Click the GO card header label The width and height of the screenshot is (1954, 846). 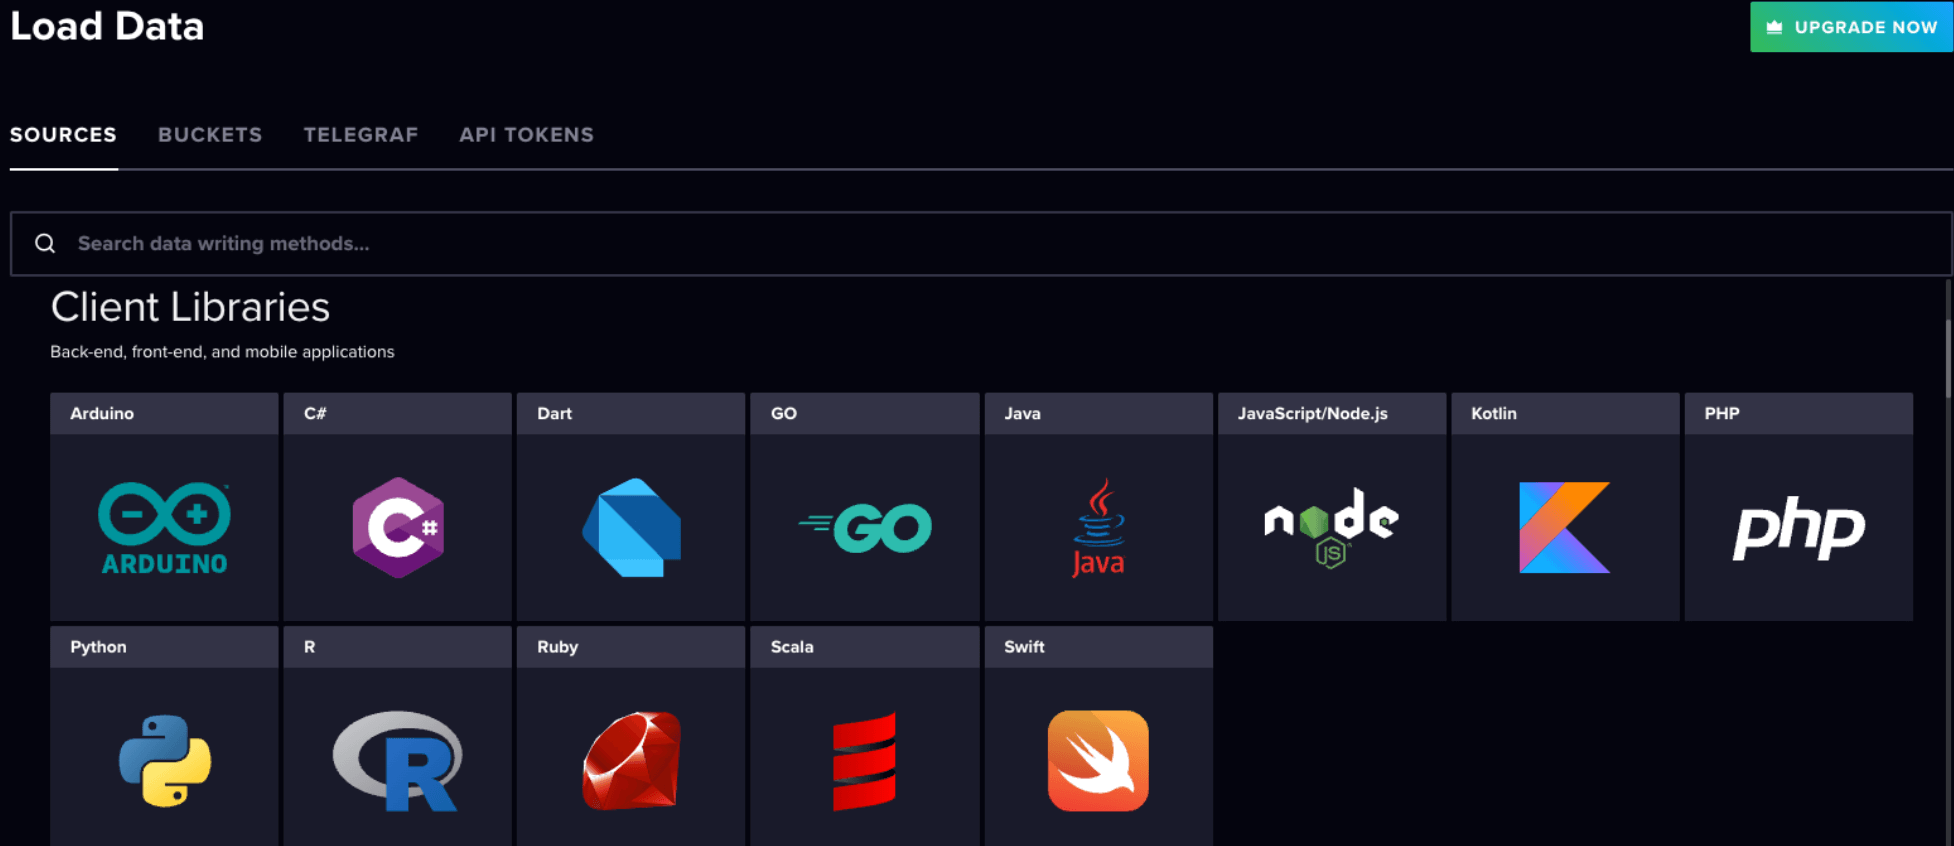[x=784, y=413]
